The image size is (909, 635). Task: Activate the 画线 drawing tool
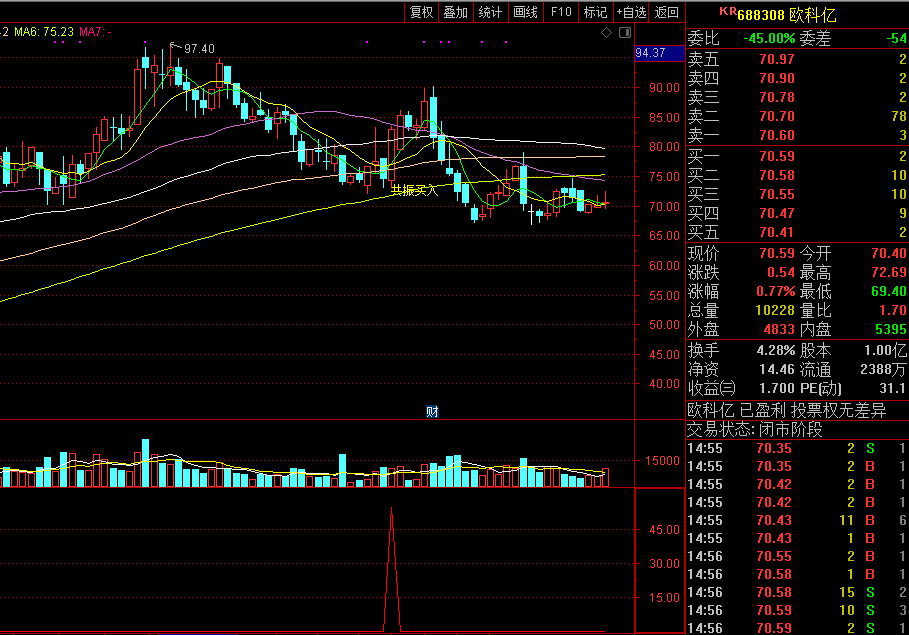point(526,12)
